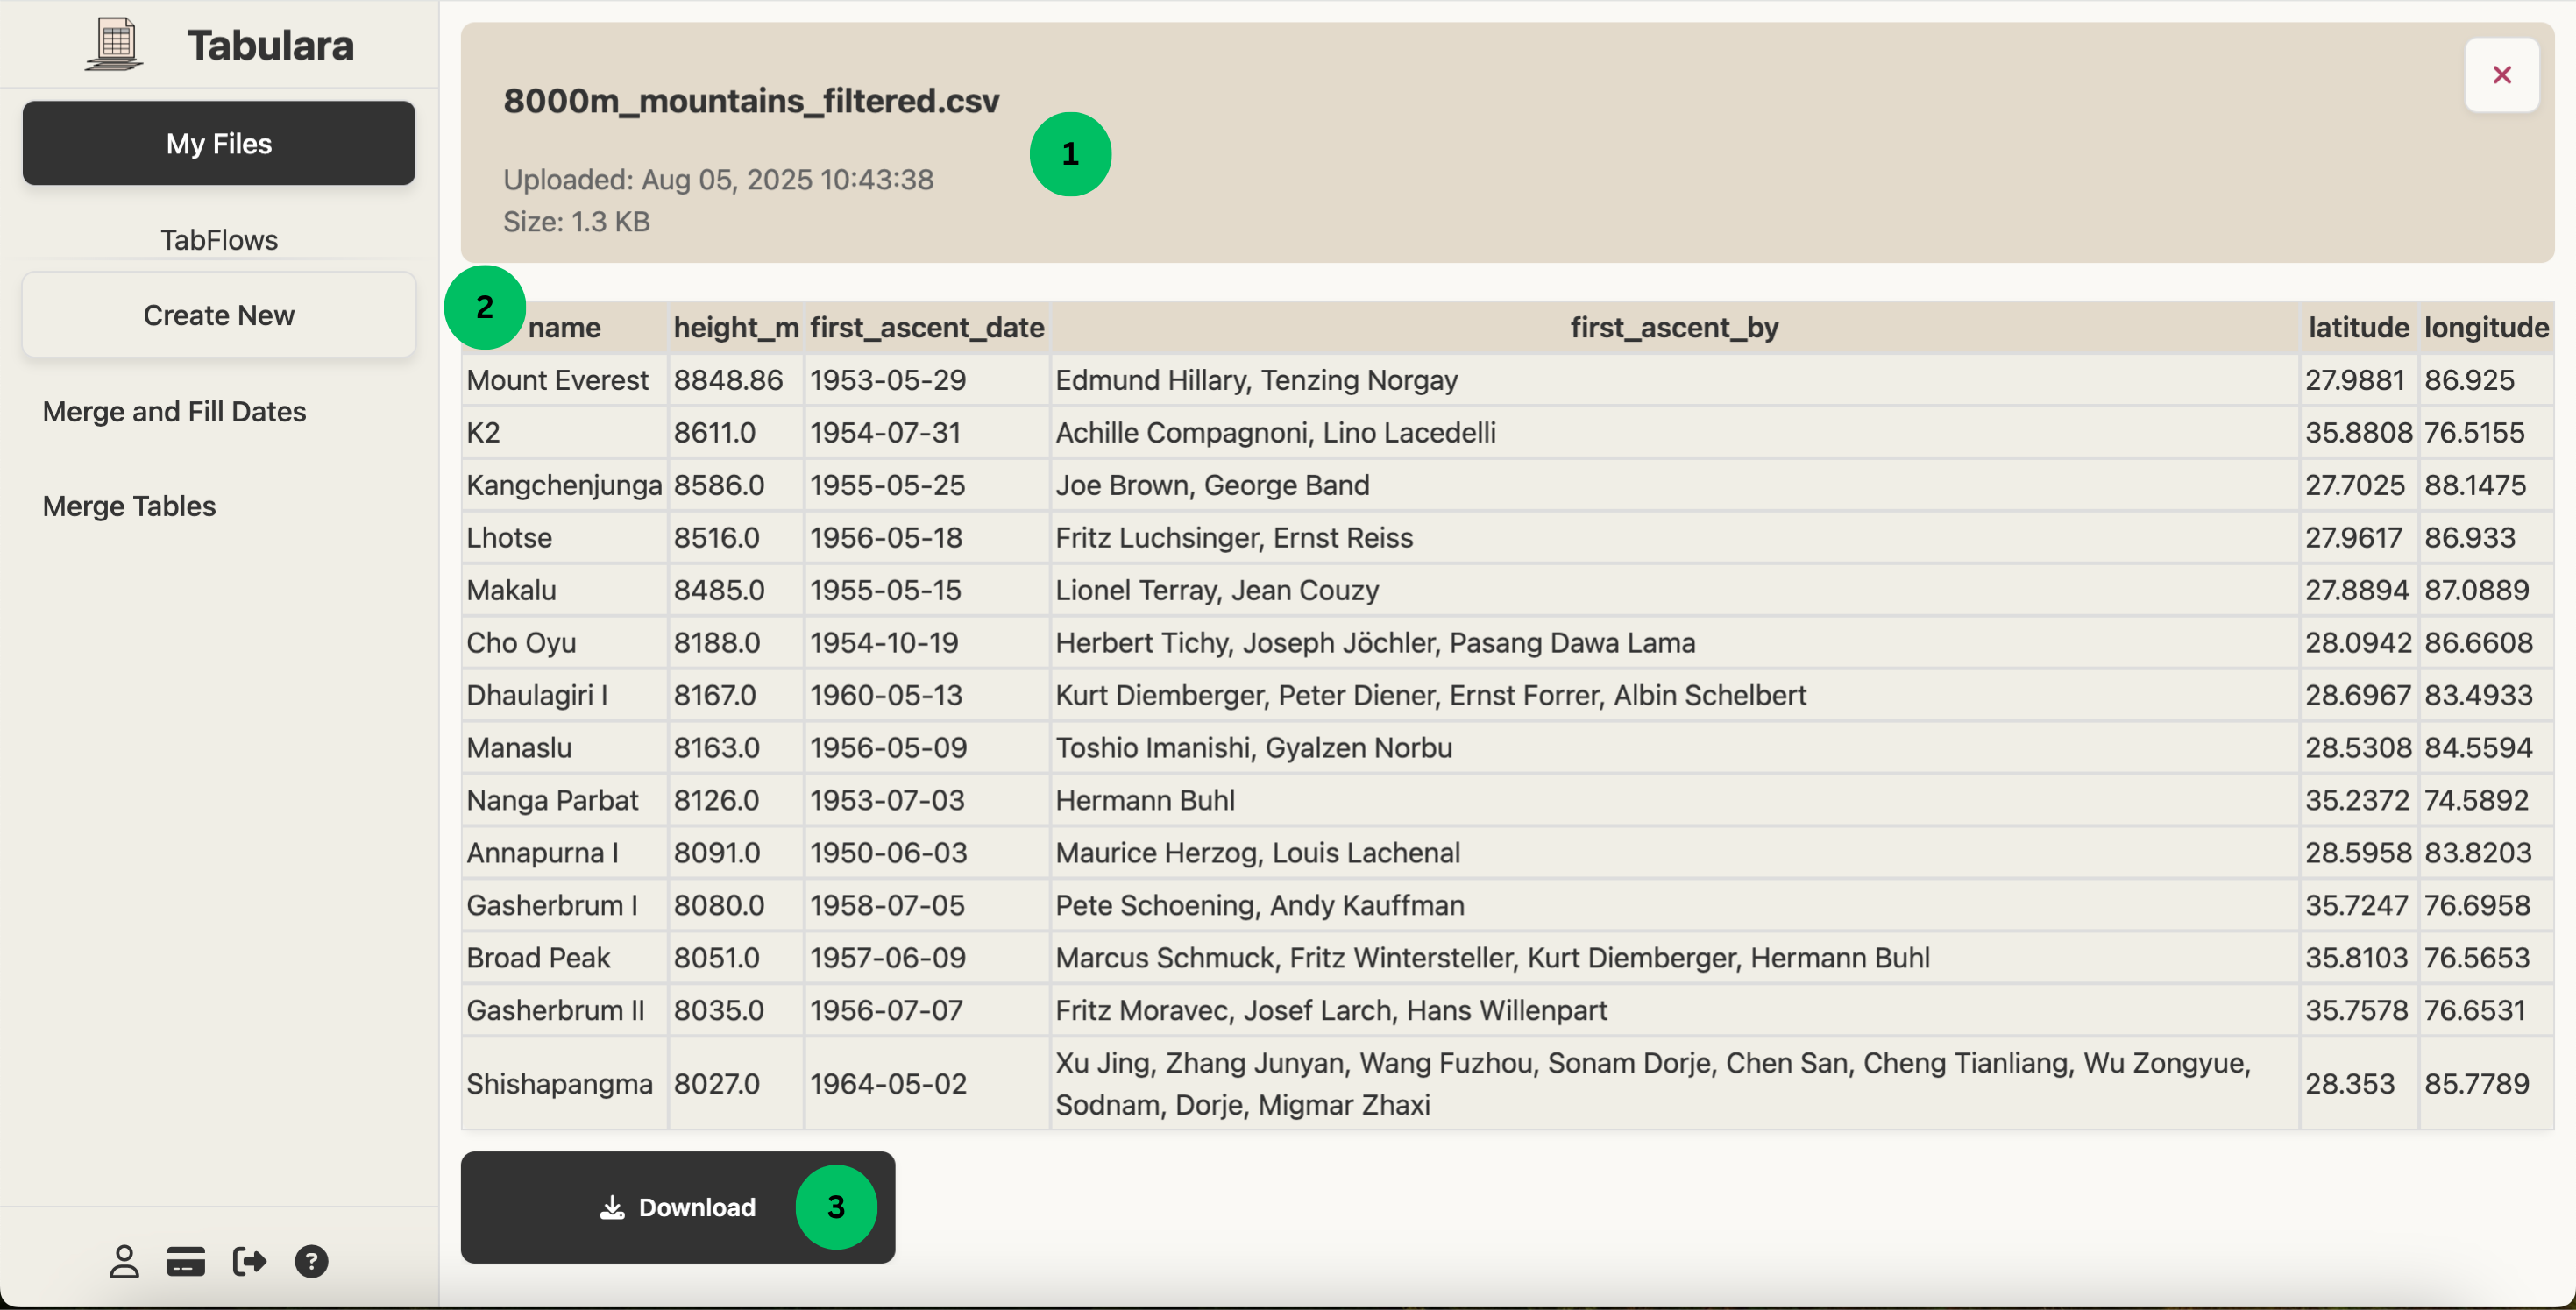
Task: Click the Create New button
Action: [218, 314]
